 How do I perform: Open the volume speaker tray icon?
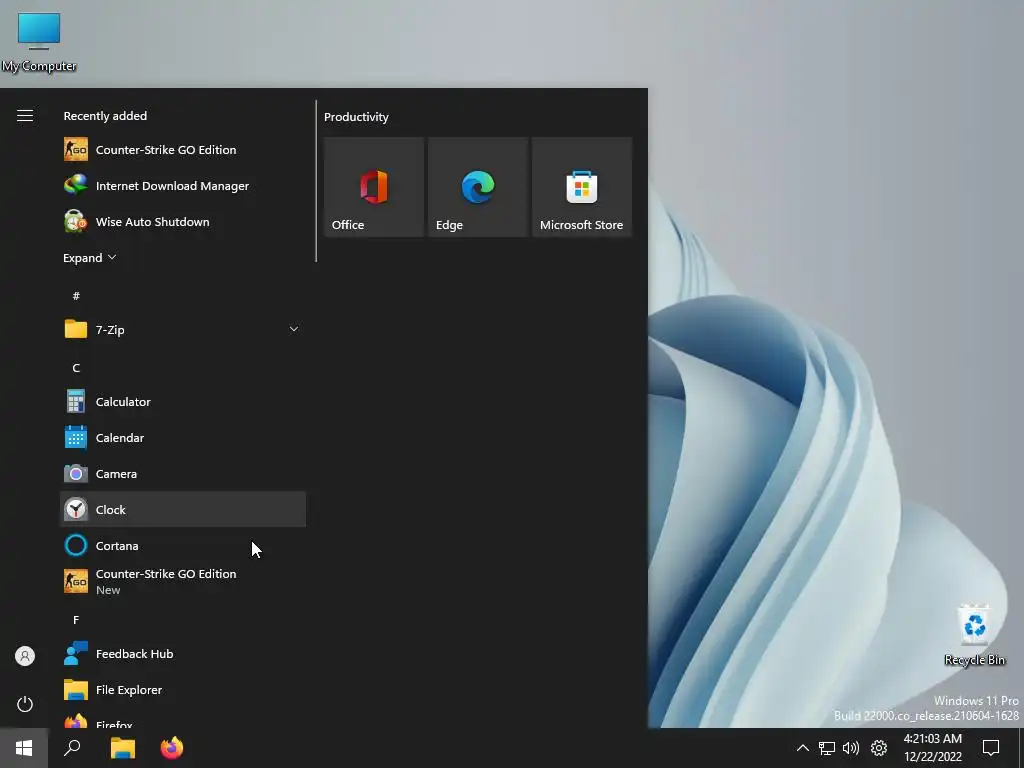coord(851,748)
